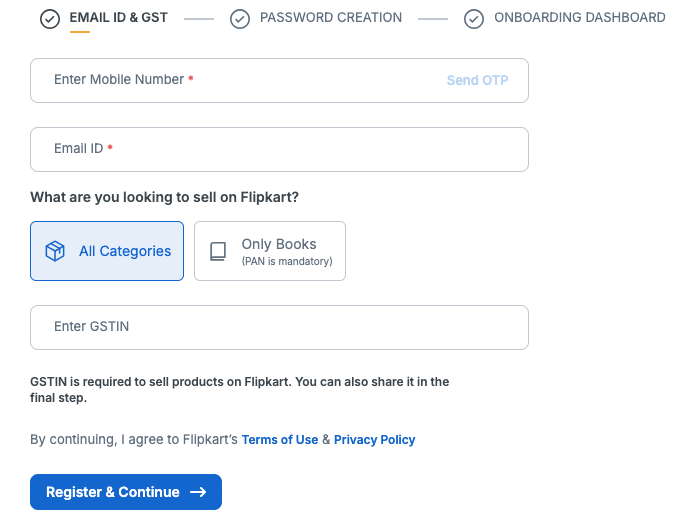Open the EMAIL ID & GST step
Screen dimensions: 689x521
118,18
